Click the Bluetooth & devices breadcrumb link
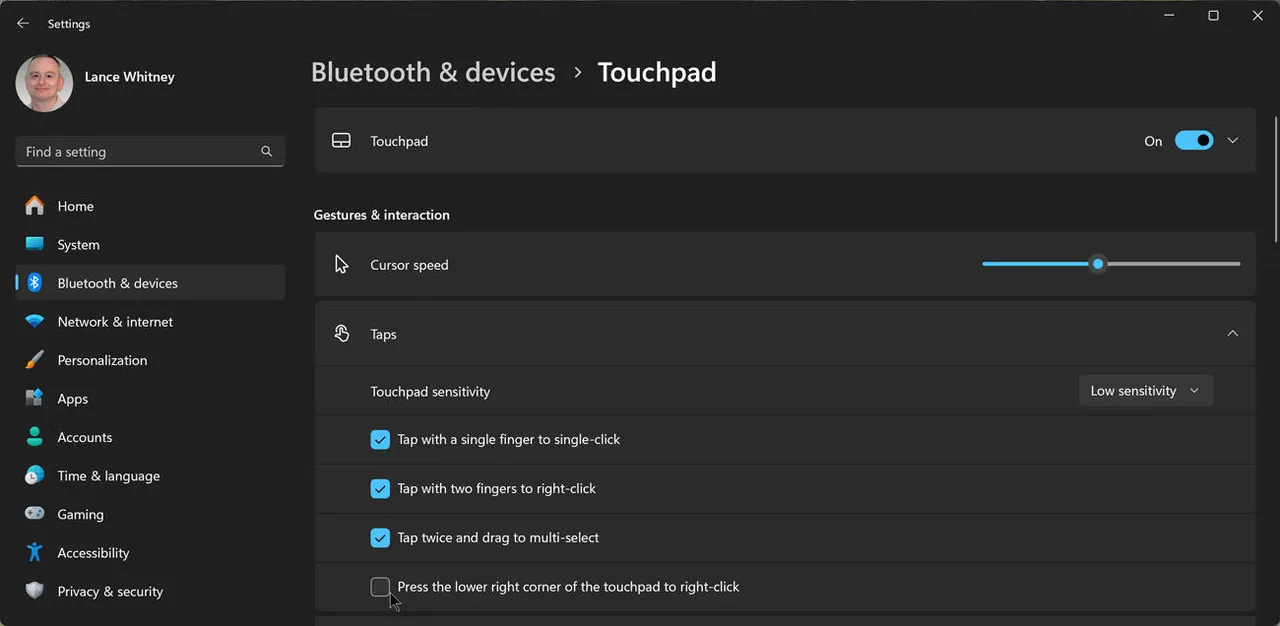1280x626 pixels. tap(433, 71)
